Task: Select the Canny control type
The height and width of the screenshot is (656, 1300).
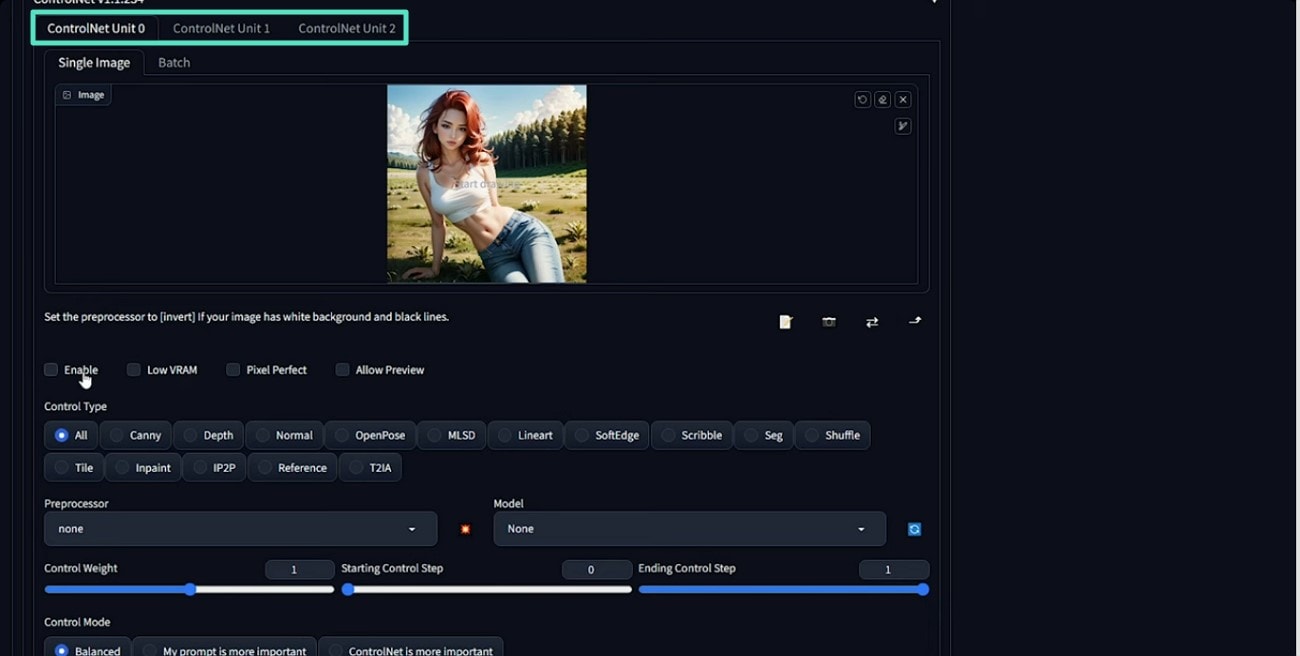Action: [x=135, y=435]
